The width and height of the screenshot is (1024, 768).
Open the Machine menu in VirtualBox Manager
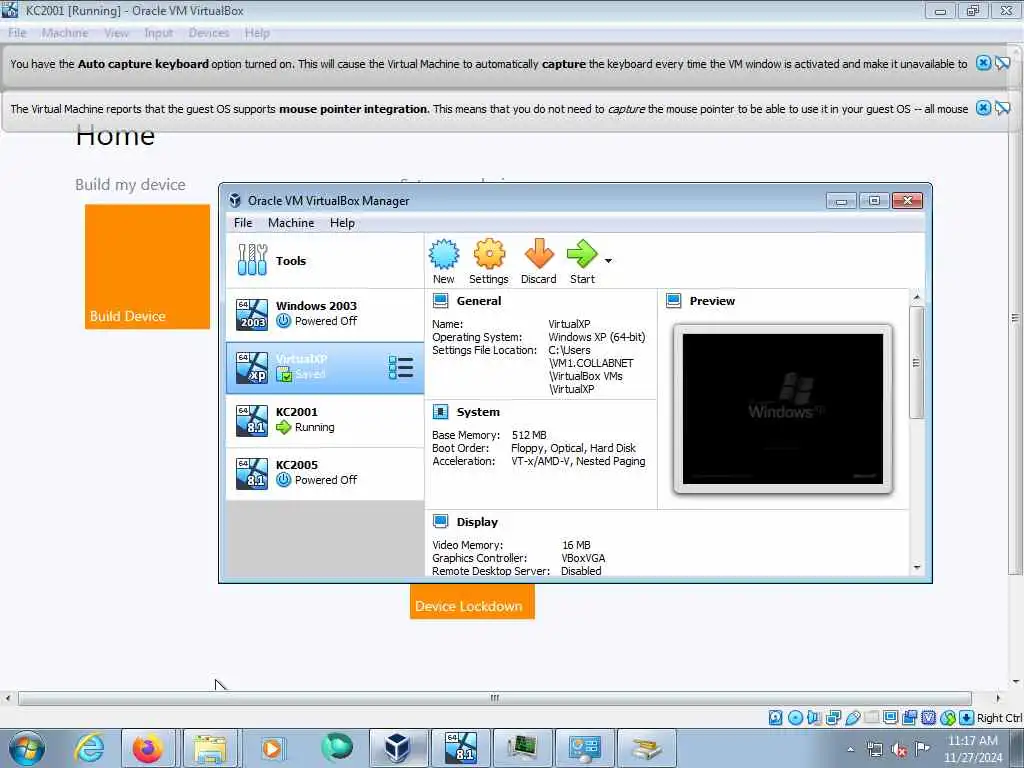[x=291, y=223]
